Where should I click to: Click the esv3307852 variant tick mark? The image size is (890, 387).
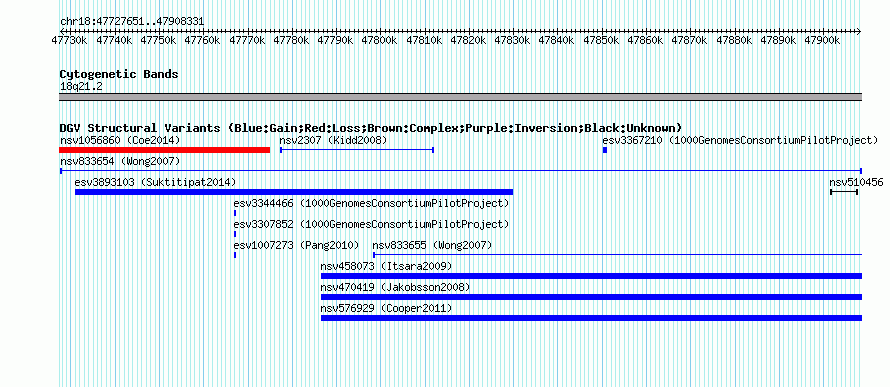pos(235,234)
